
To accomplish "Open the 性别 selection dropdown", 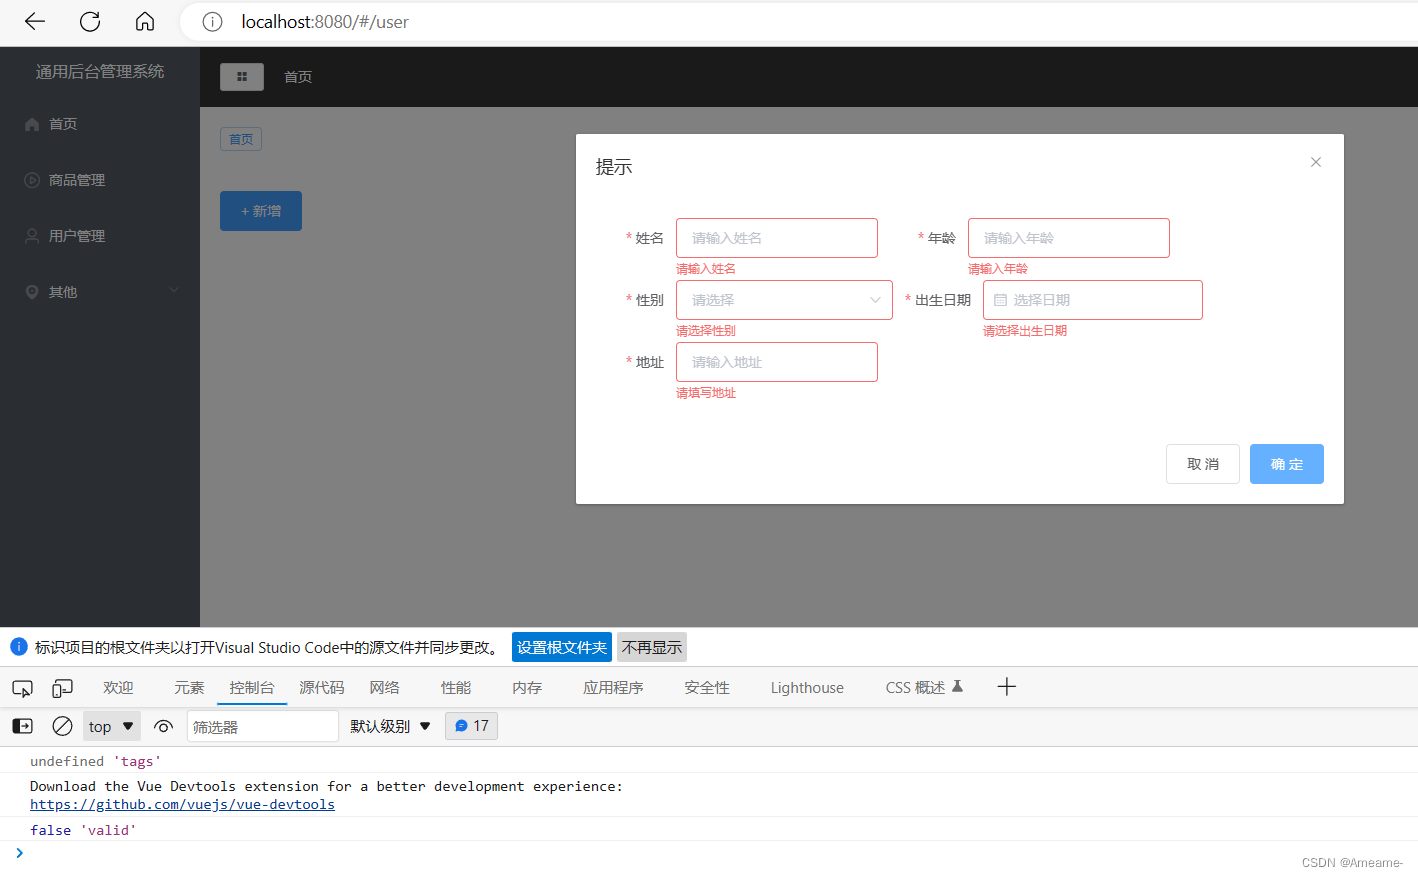I will pyautogui.click(x=784, y=300).
